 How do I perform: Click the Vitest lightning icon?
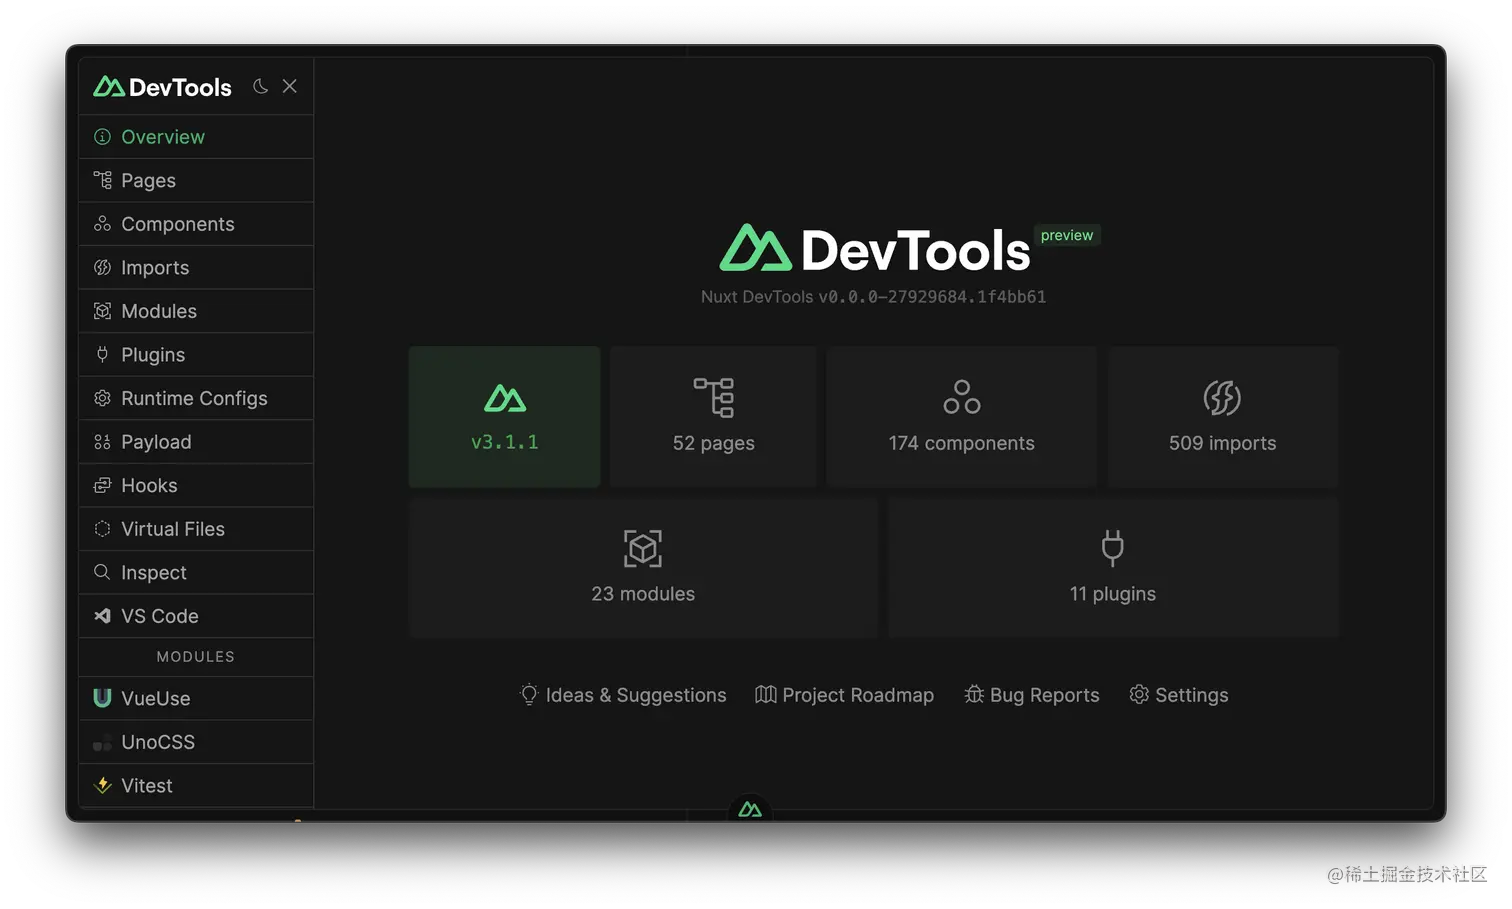pos(102,786)
